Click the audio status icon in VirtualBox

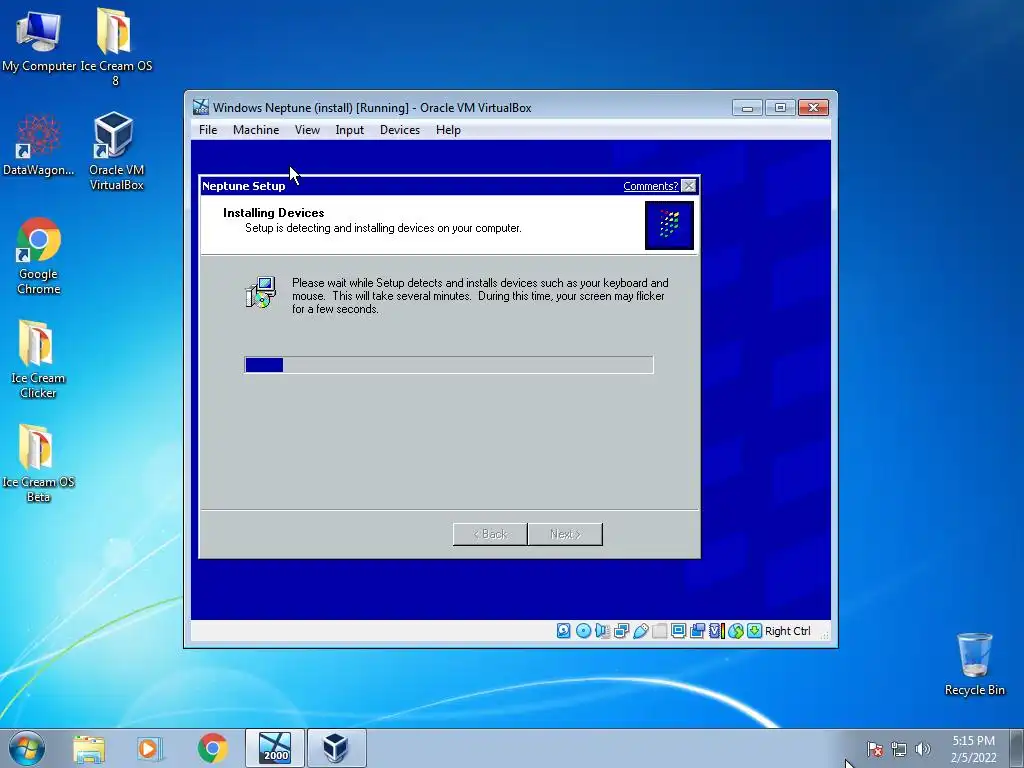pyautogui.click(x=602, y=630)
